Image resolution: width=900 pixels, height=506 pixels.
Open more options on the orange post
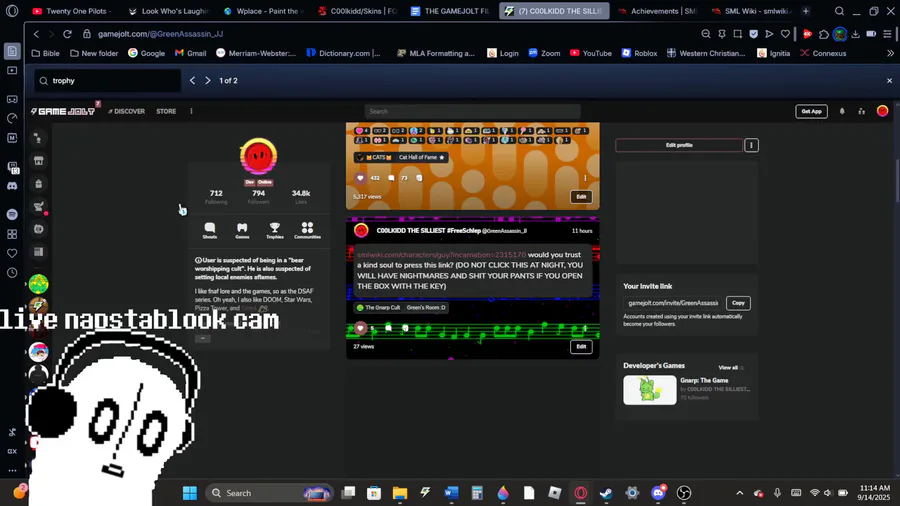(x=585, y=178)
